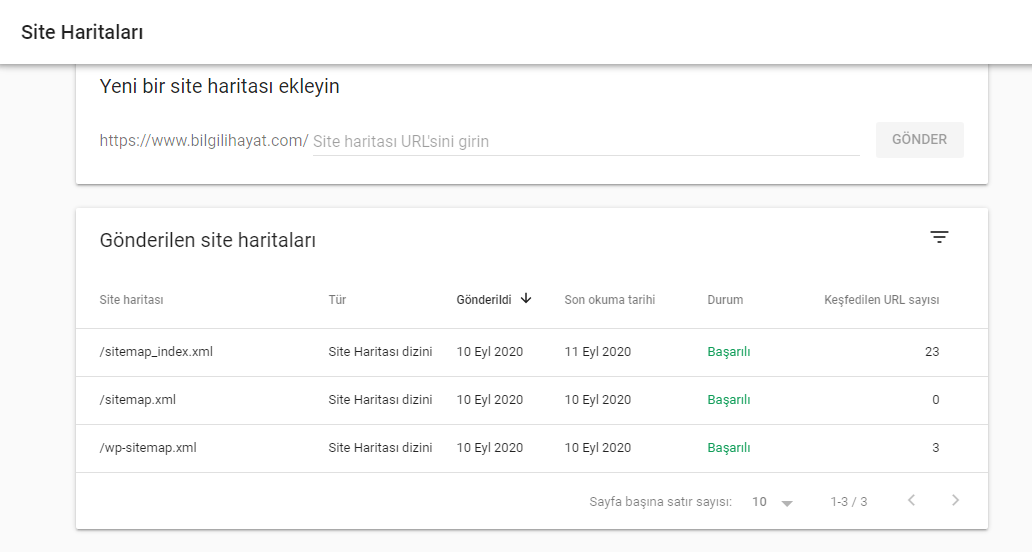
Task: Open the /wp-sitemap.xml row
Action: [x=532, y=449]
